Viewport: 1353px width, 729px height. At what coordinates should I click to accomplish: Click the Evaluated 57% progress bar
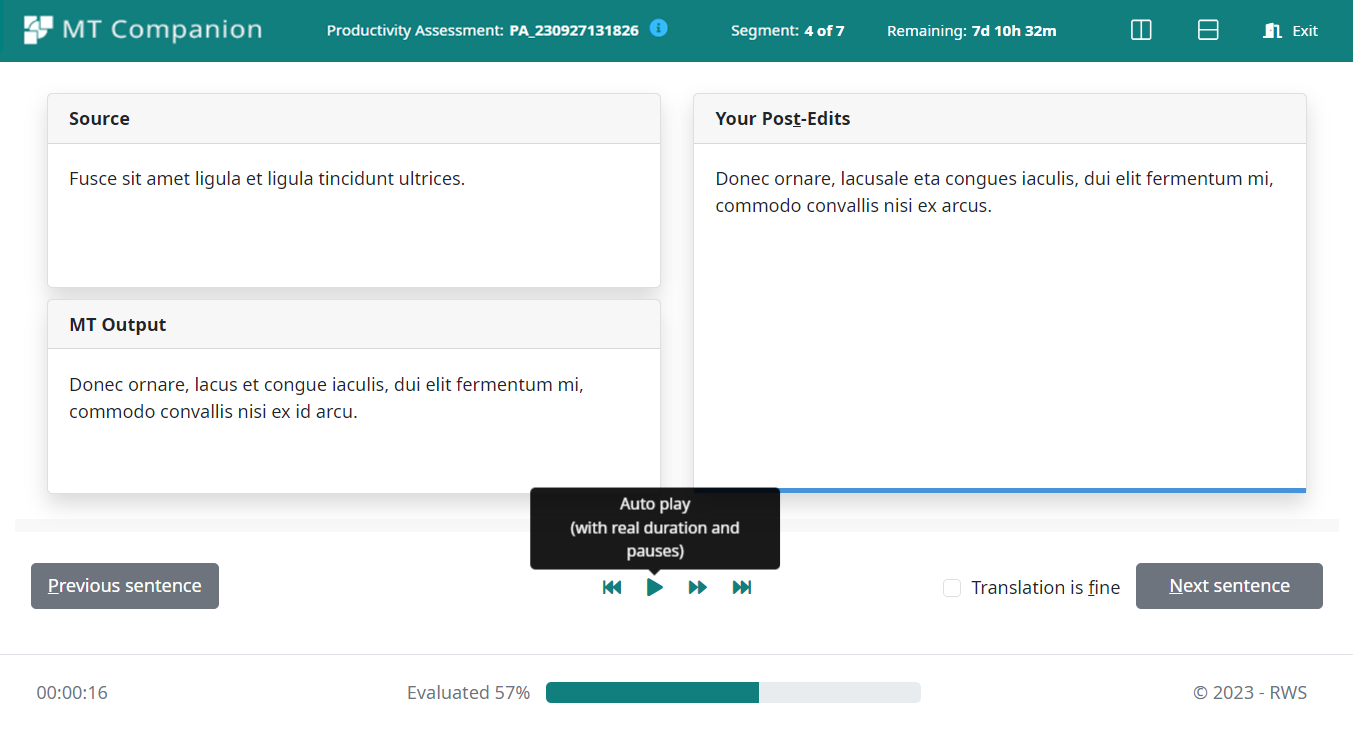click(x=733, y=692)
